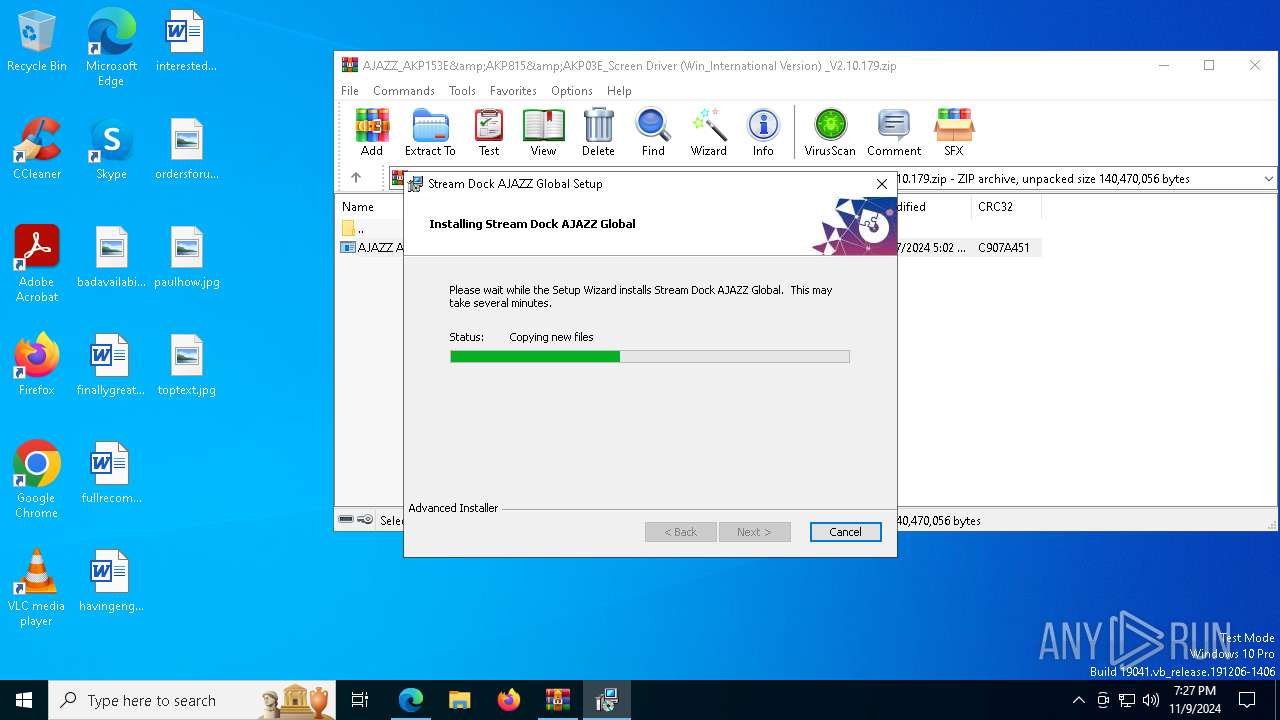Go up one folder level arrow

pos(356,178)
